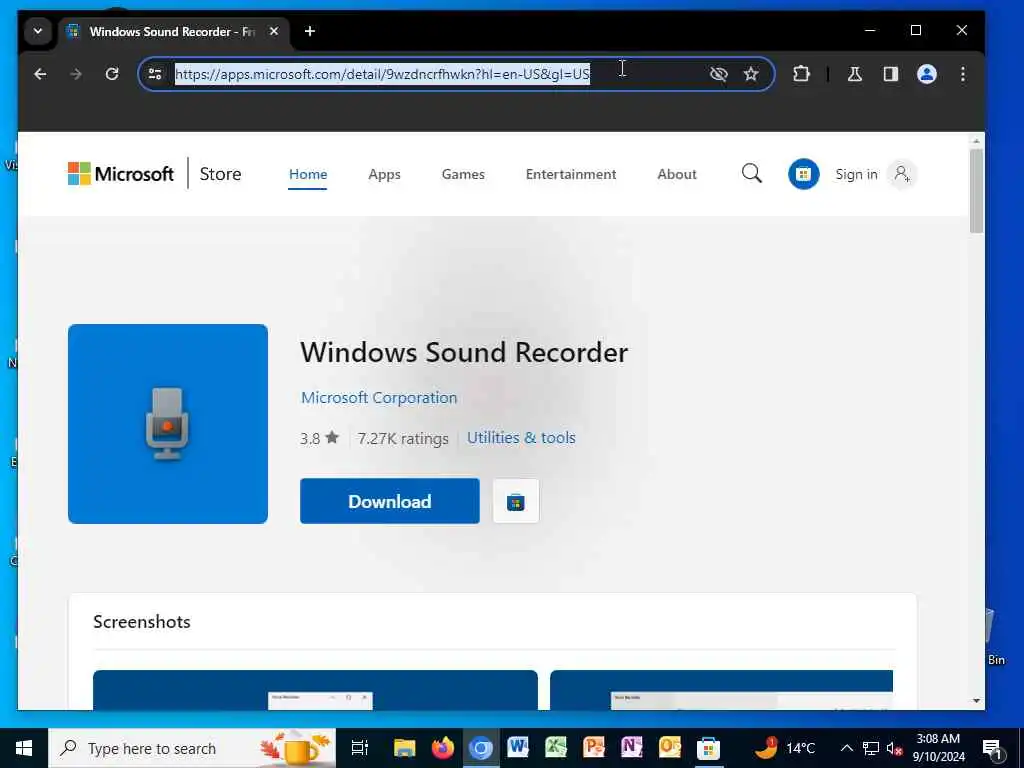1024x768 pixels.
Task: Click the Sound Recorder microphone app tile
Action: point(168,424)
